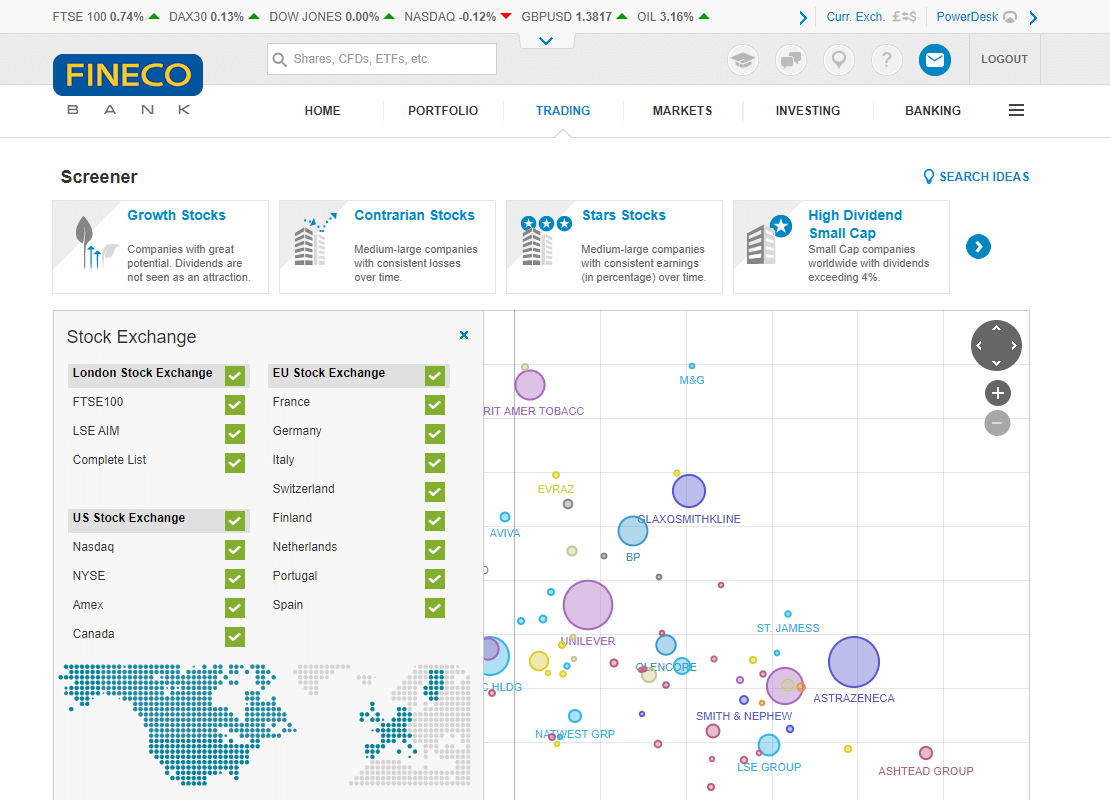Click the location pin icon in header
The width and height of the screenshot is (1110, 800).
click(839, 60)
